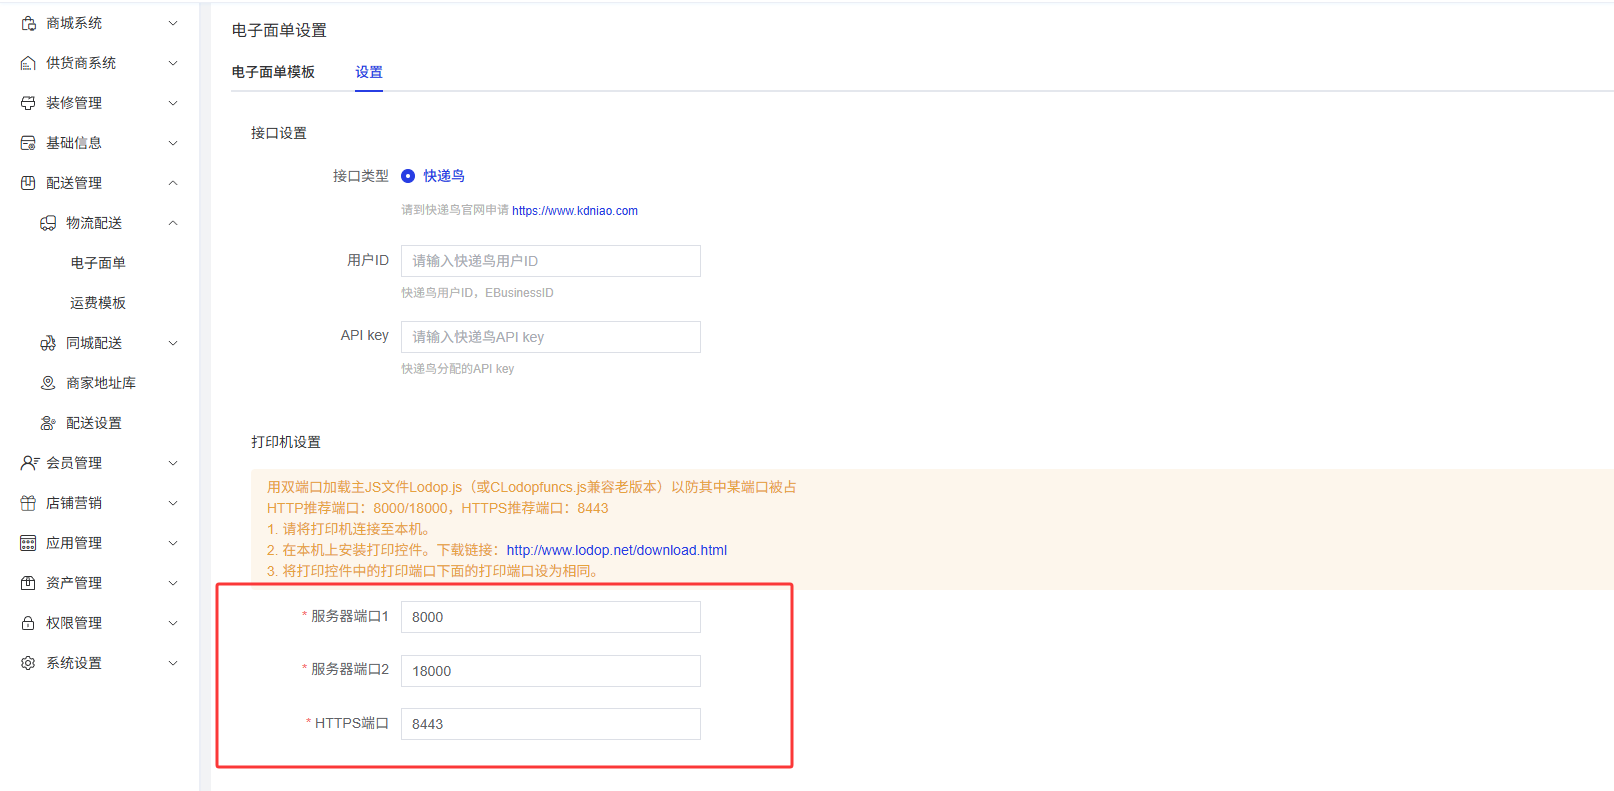Click the 服务器端口2 field containing 18000
Viewport: 1614px width, 791px height.
tap(551, 671)
